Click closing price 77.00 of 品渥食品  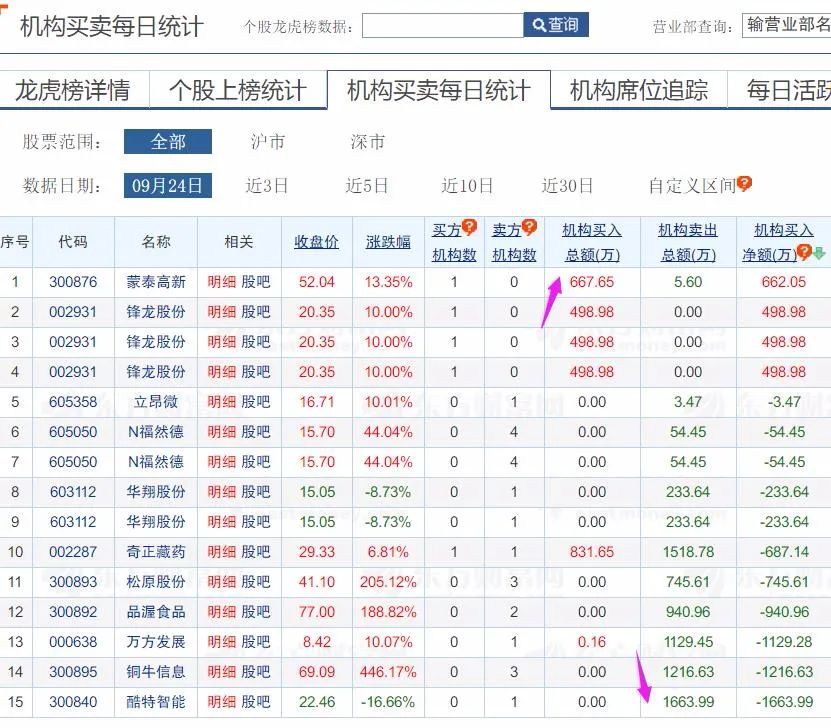pos(316,612)
